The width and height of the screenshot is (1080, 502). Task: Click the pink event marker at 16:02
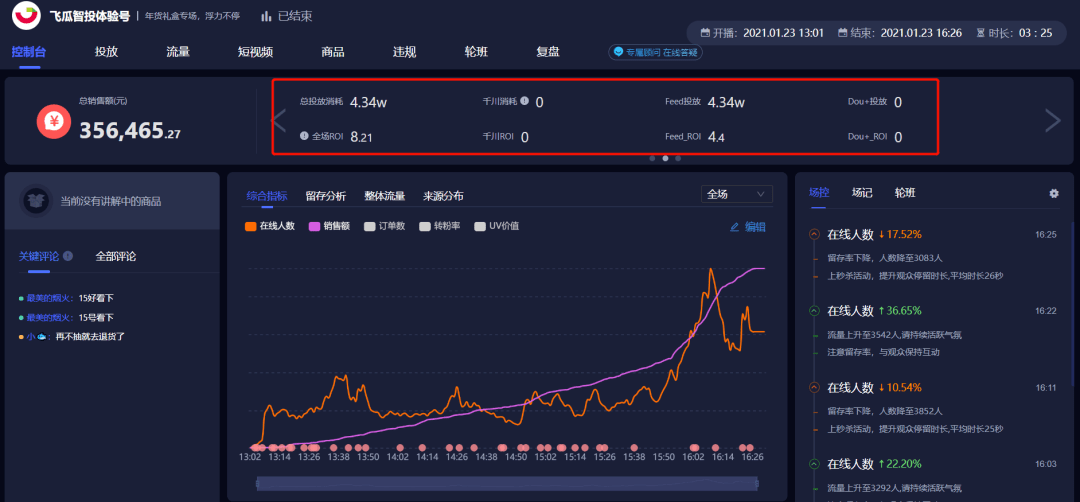pyautogui.click(x=694, y=447)
